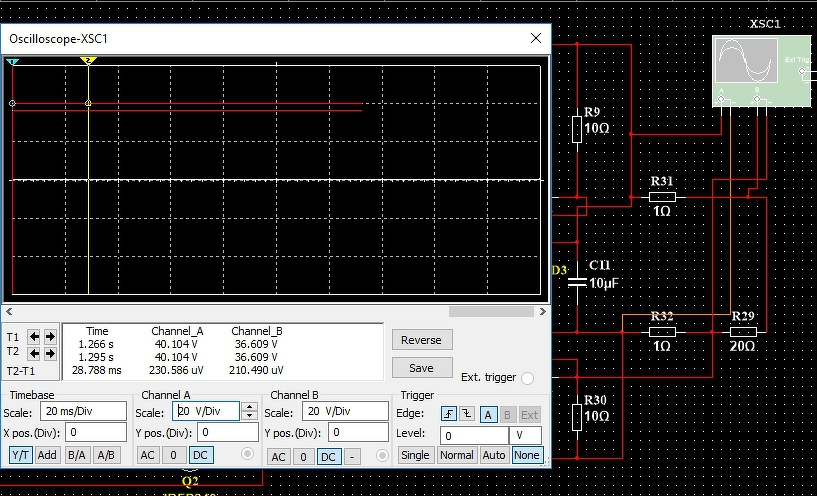Click the 10µF value label of C11
The image size is (817, 496).
[x=603, y=283]
